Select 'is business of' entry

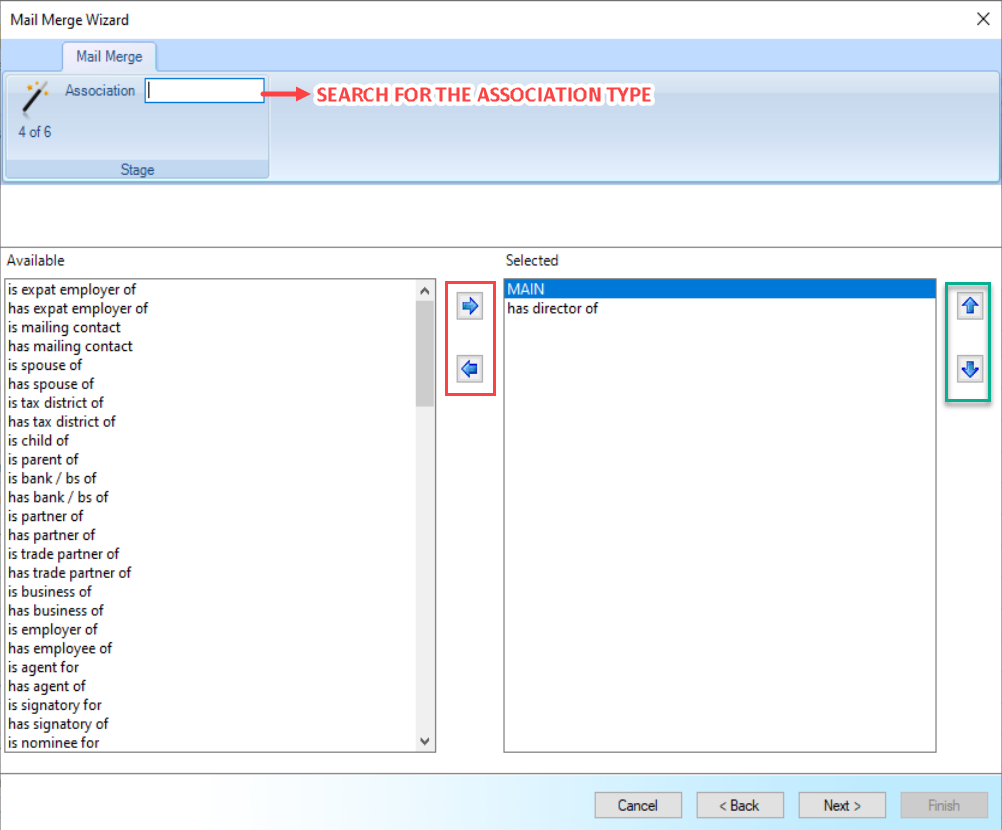click(x=211, y=592)
